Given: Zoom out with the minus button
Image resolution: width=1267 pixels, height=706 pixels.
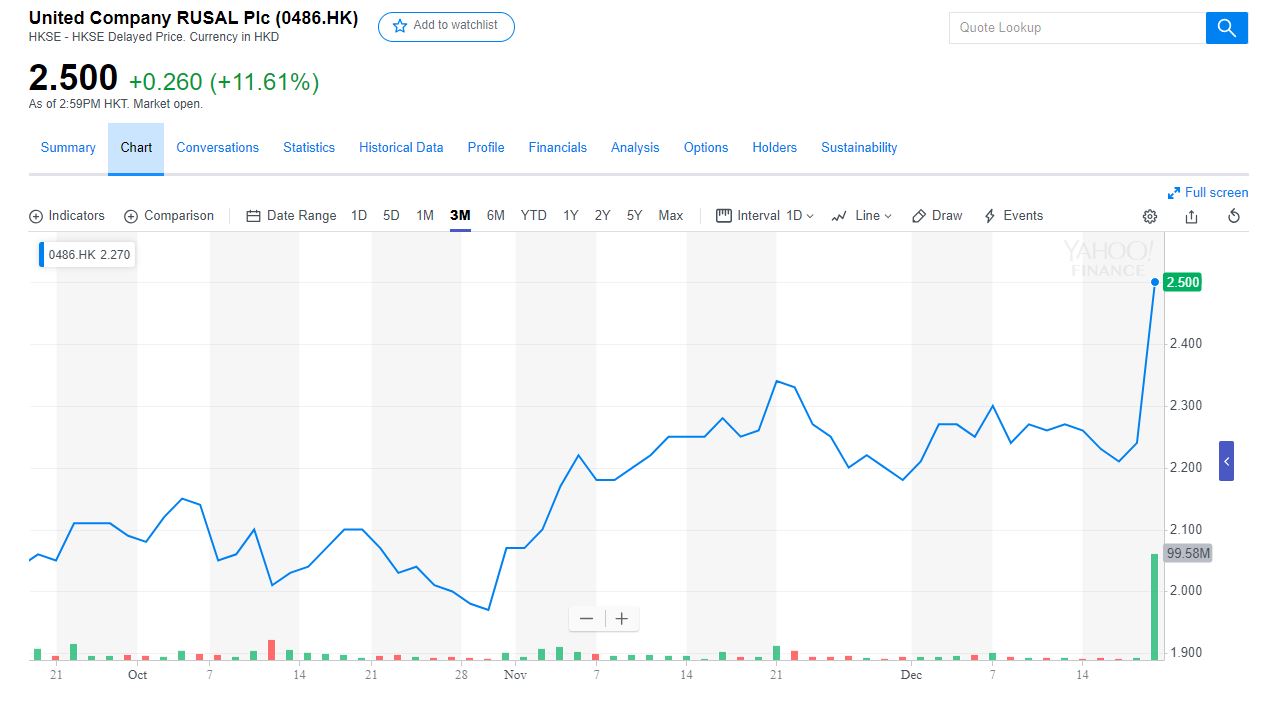Looking at the screenshot, I should [x=586, y=619].
